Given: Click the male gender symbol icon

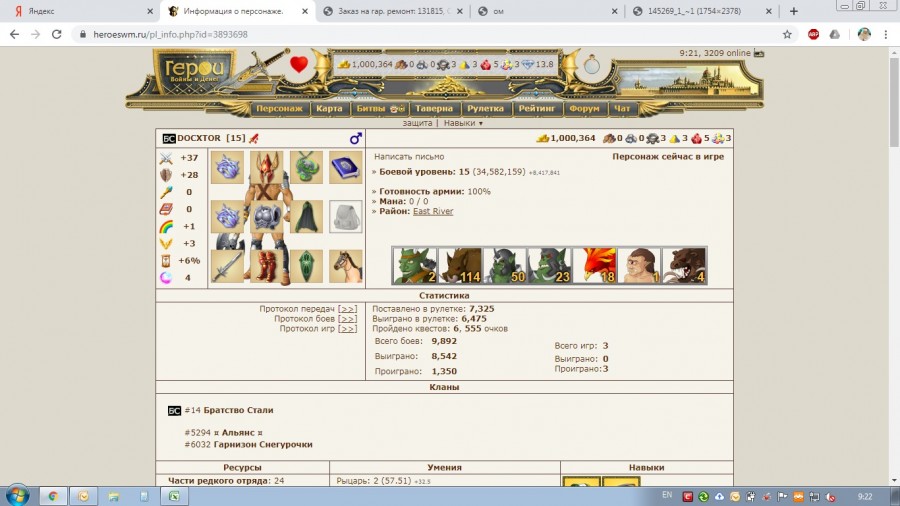Looking at the screenshot, I should (x=355, y=138).
